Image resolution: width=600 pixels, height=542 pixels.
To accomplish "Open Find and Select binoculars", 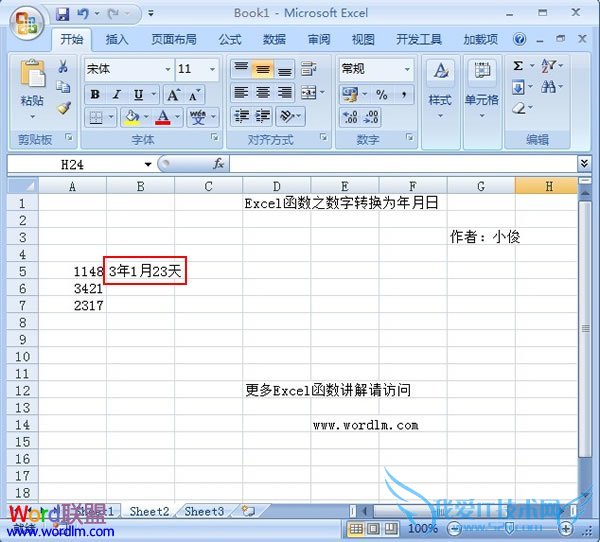I will point(549,87).
